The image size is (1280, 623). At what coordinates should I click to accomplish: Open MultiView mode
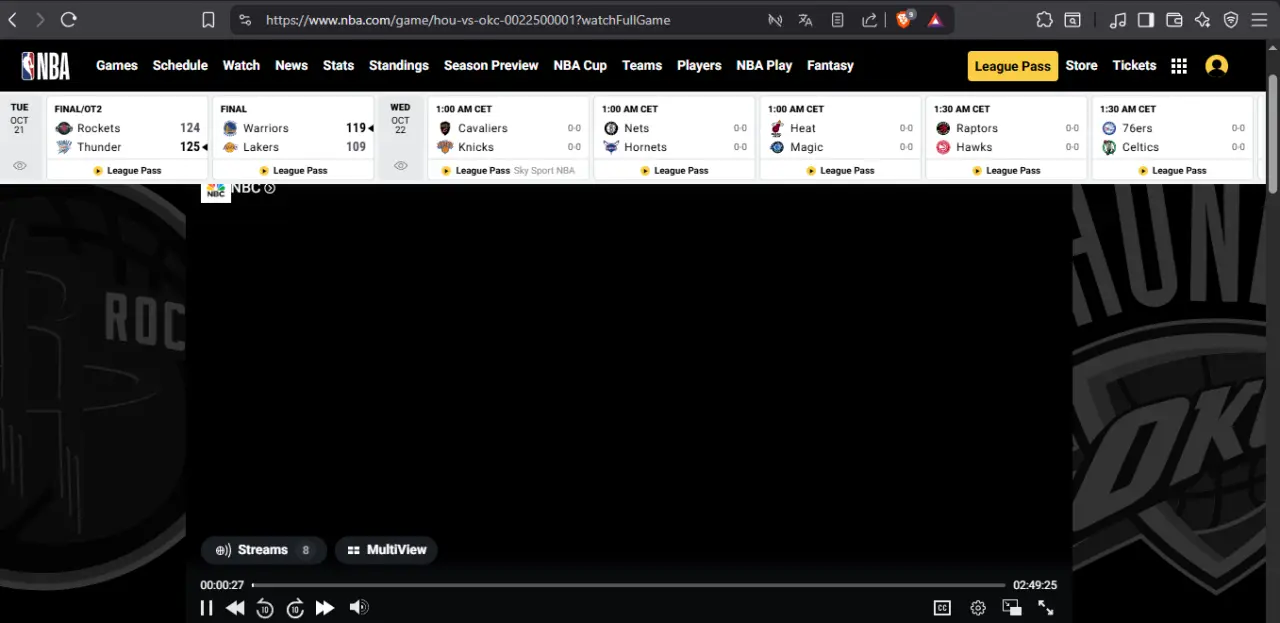tap(386, 550)
